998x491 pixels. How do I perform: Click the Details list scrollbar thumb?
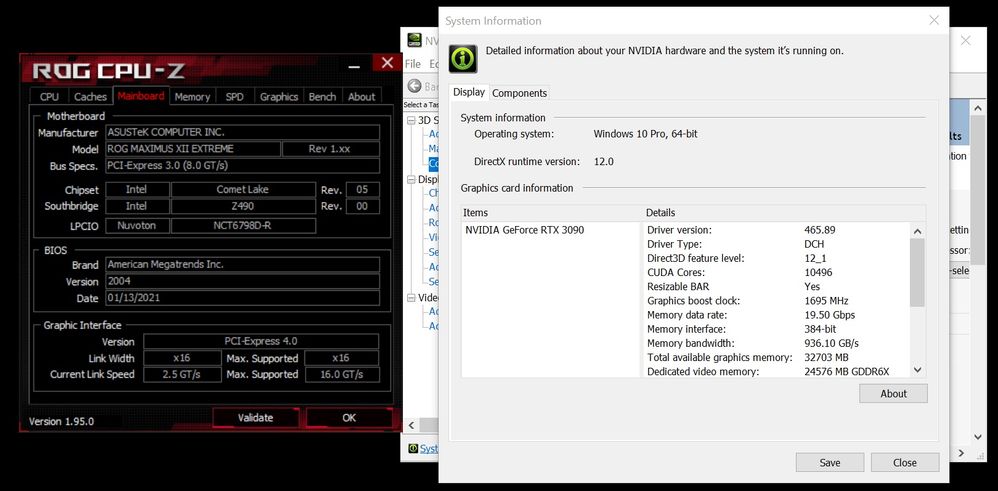click(x=917, y=273)
